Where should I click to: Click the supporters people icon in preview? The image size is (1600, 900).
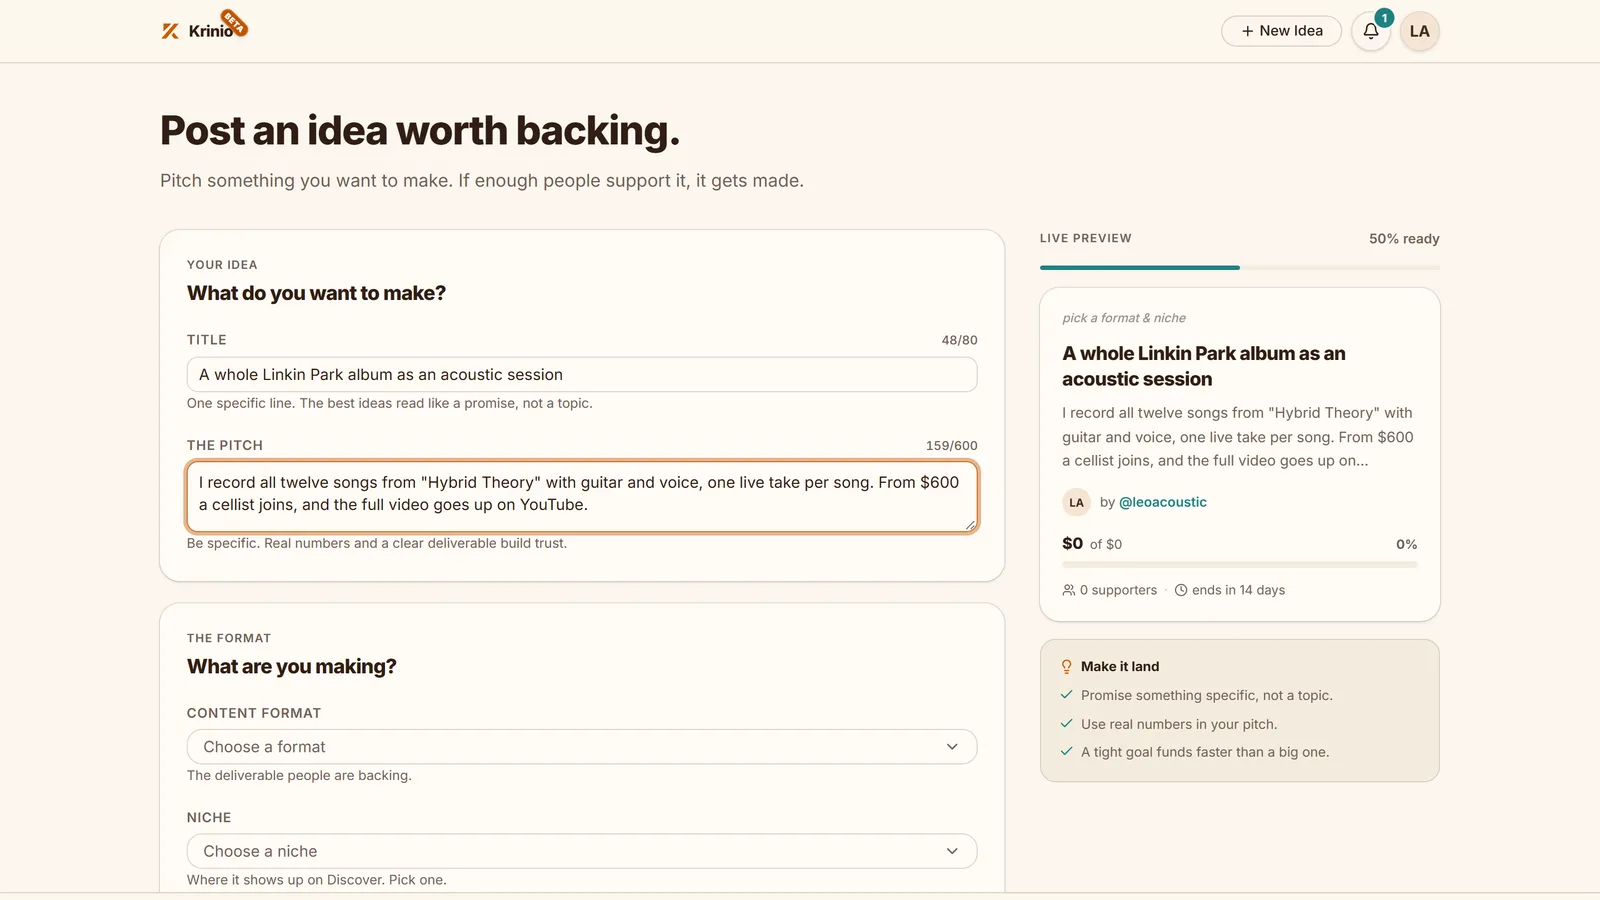(1069, 590)
